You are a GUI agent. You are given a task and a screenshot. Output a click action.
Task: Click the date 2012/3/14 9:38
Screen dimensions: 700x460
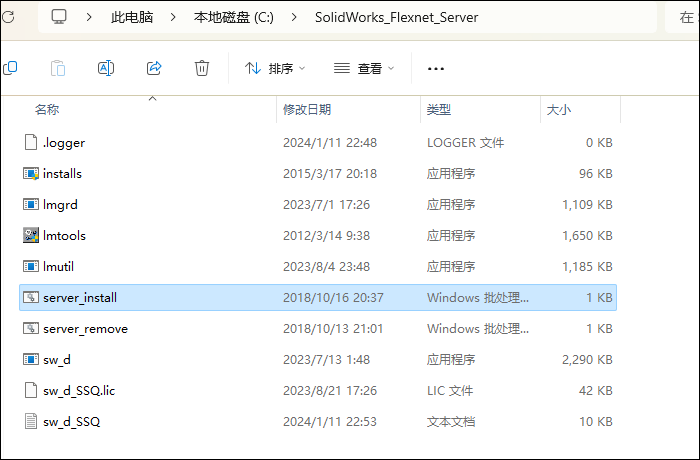click(x=326, y=235)
